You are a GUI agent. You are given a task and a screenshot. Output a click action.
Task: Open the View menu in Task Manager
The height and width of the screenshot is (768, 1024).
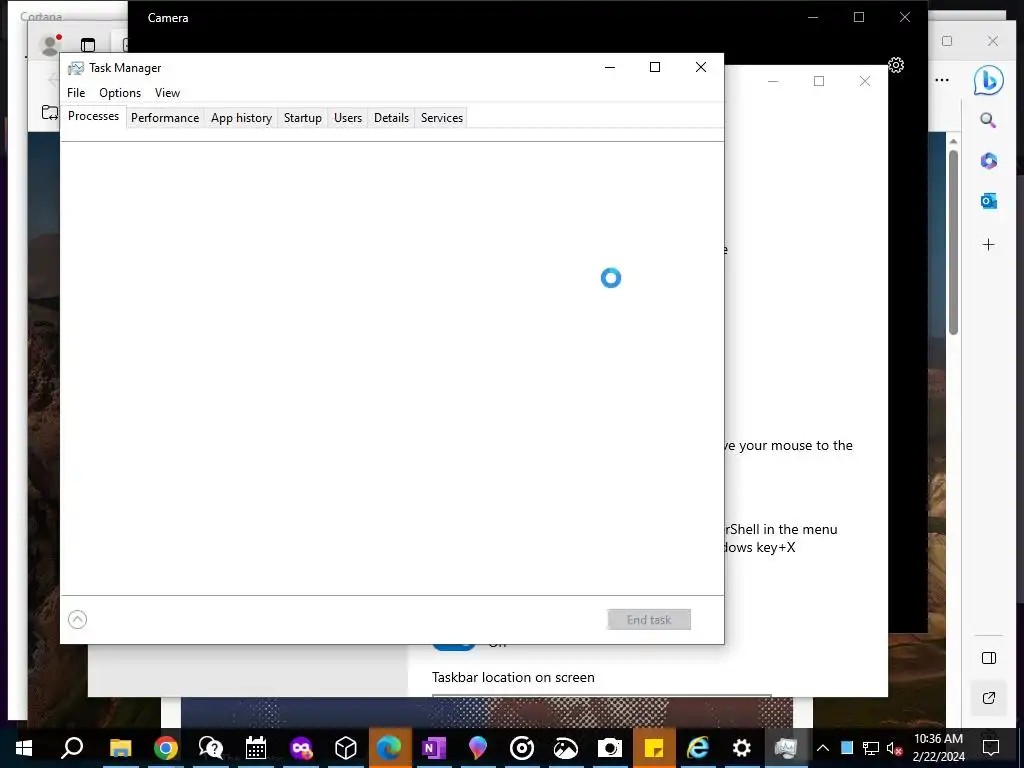[x=167, y=93]
